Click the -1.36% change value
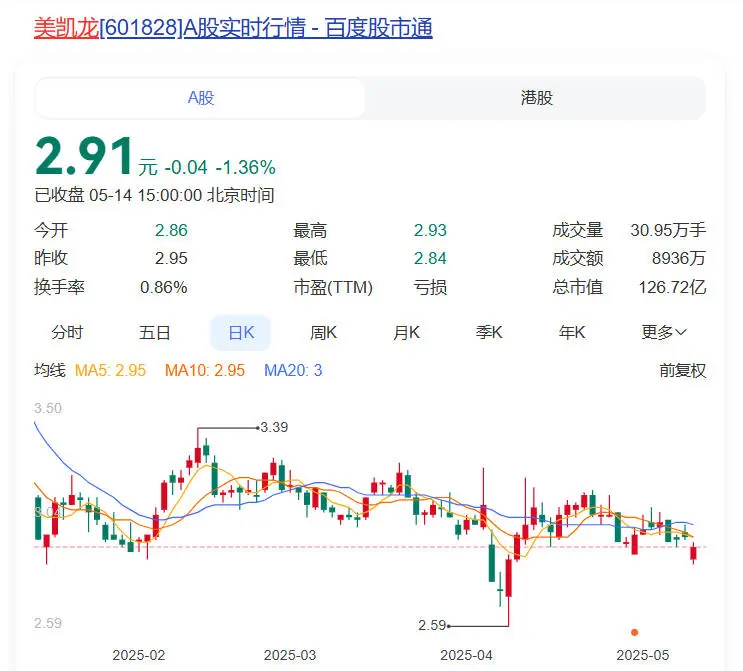This screenshot has height=671, width=743. click(x=245, y=167)
